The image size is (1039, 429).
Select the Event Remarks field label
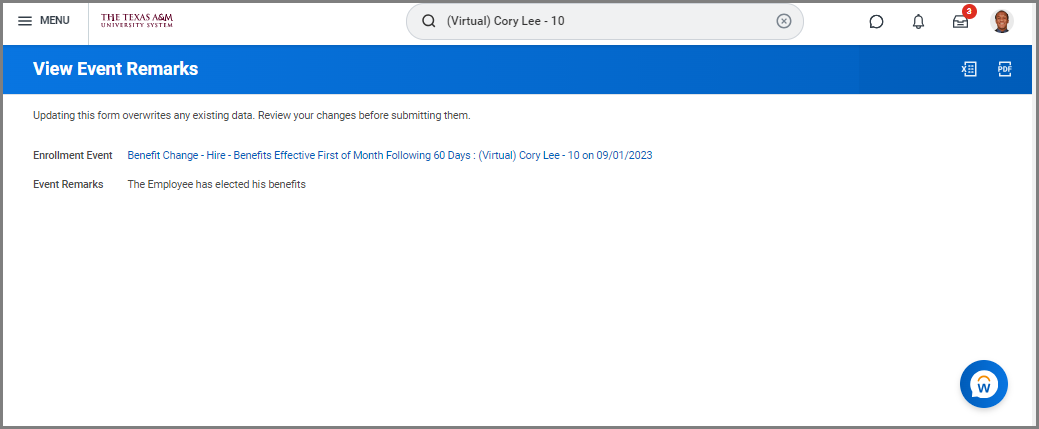68,184
